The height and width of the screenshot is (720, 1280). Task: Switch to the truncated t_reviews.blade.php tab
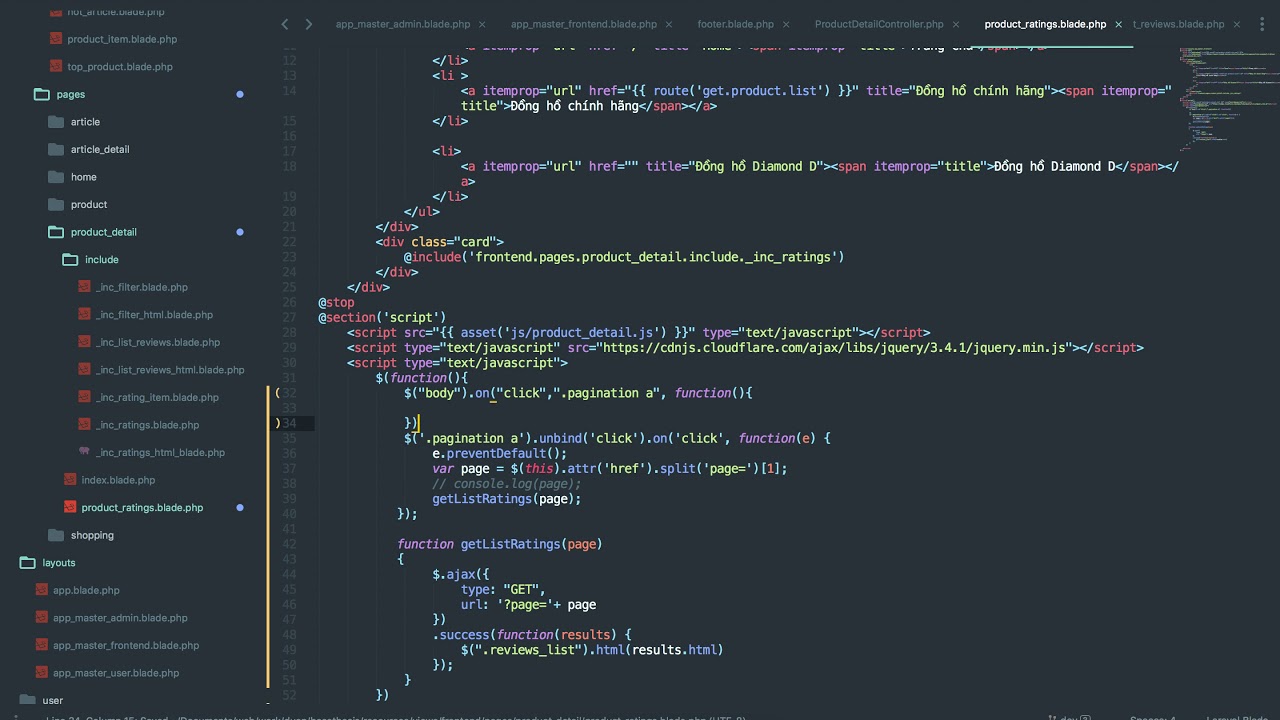pos(1178,24)
